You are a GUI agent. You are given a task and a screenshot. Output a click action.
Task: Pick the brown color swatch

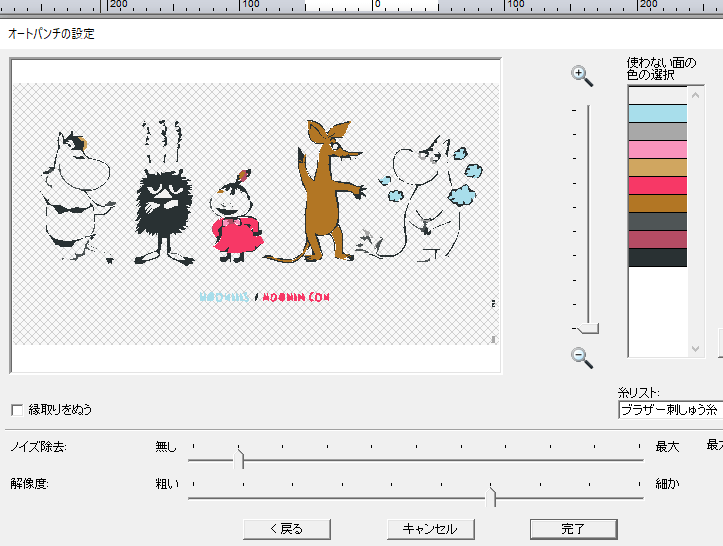pos(657,203)
